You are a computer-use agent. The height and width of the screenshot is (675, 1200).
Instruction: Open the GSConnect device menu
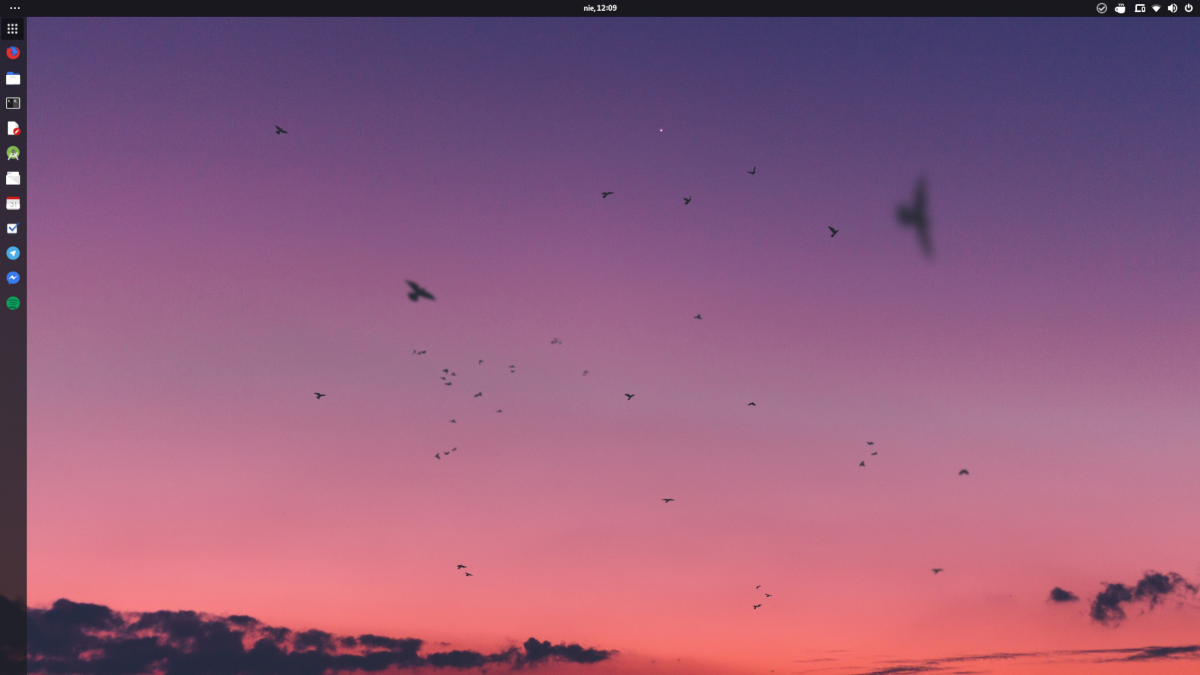pos(1139,8)
